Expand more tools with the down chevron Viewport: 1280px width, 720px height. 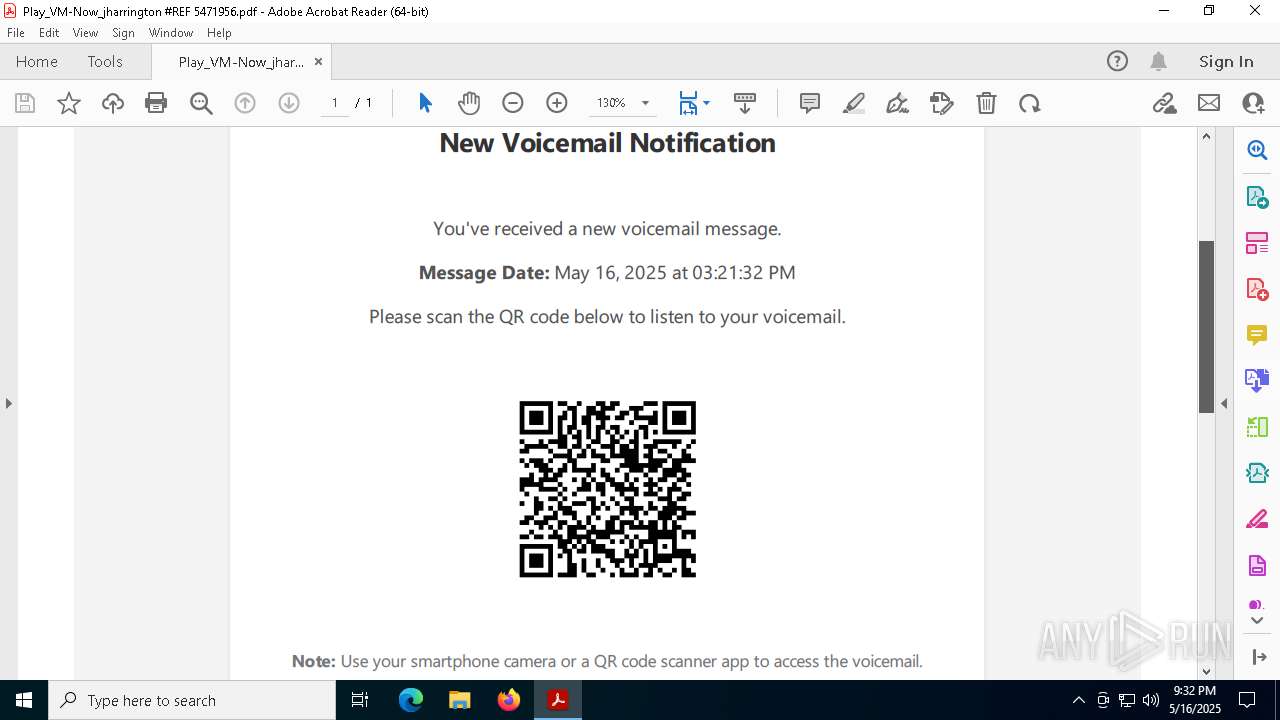[x=1257, y=621]
